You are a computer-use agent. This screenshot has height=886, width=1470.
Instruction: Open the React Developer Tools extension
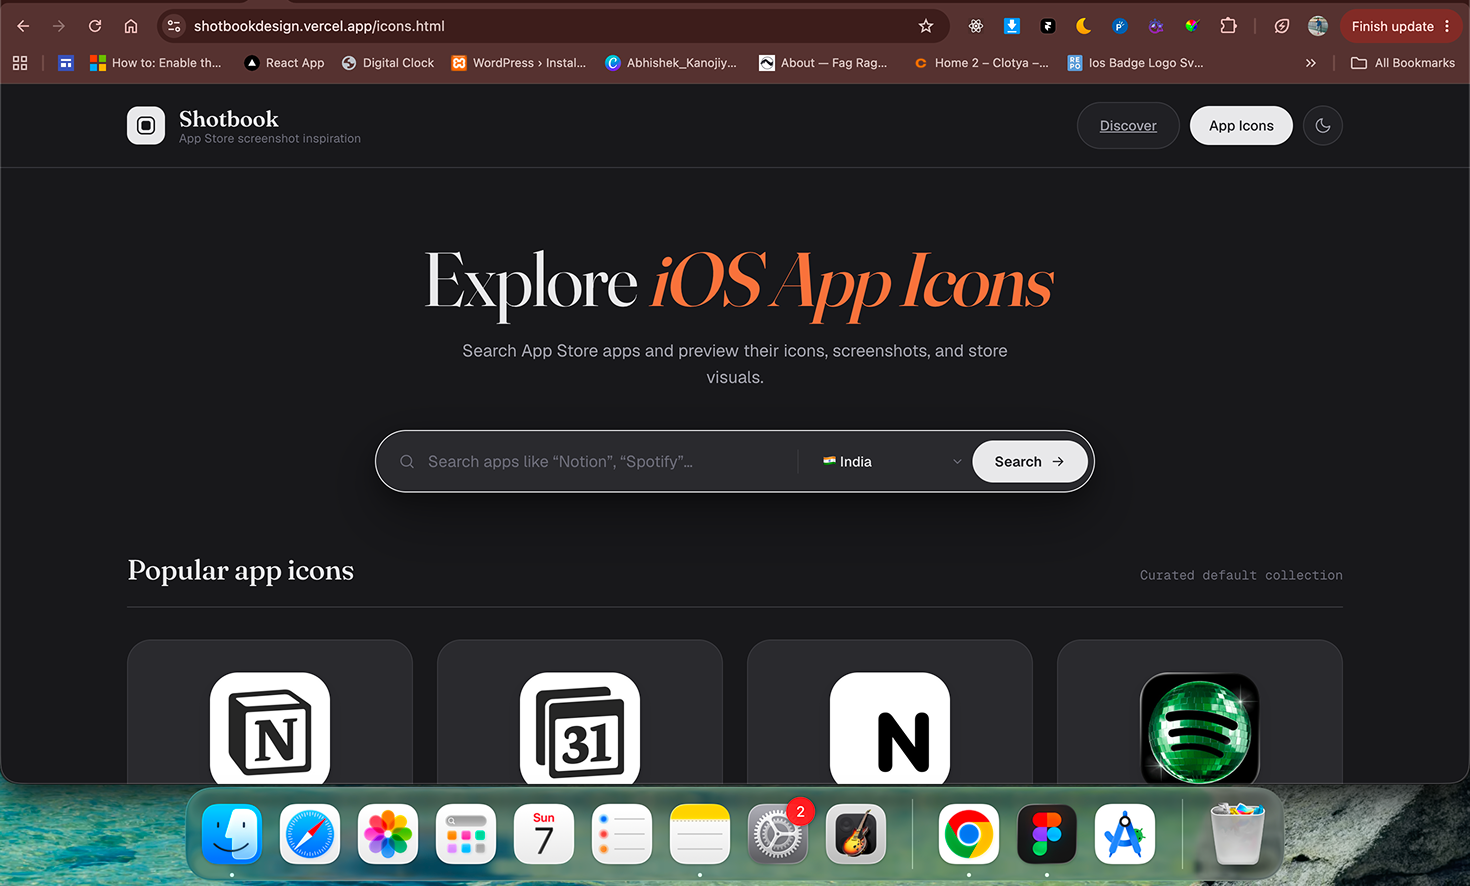[x=976, y=26]
